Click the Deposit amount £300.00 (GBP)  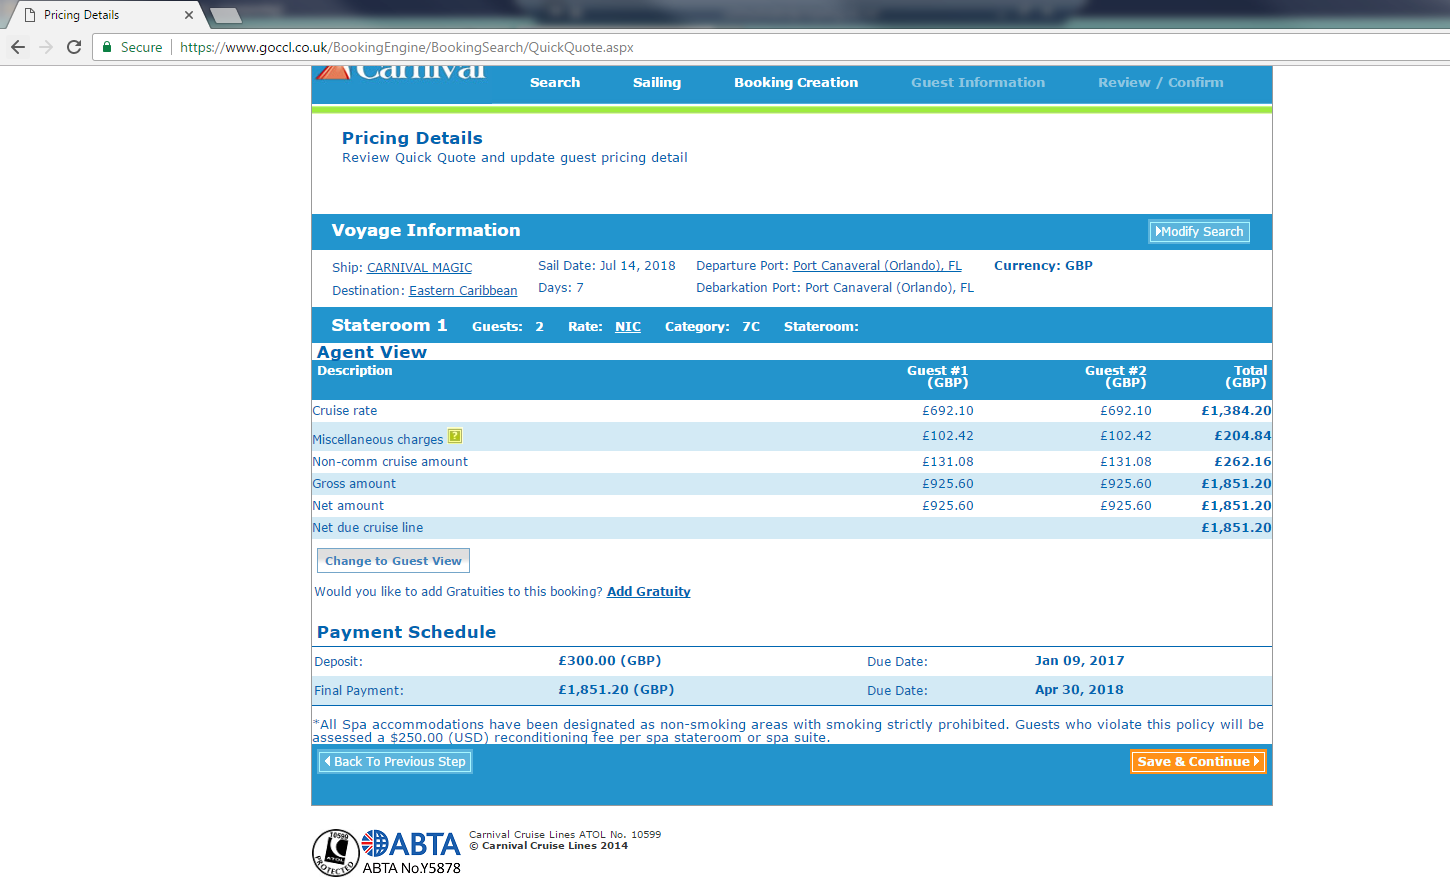click(610, 661)
